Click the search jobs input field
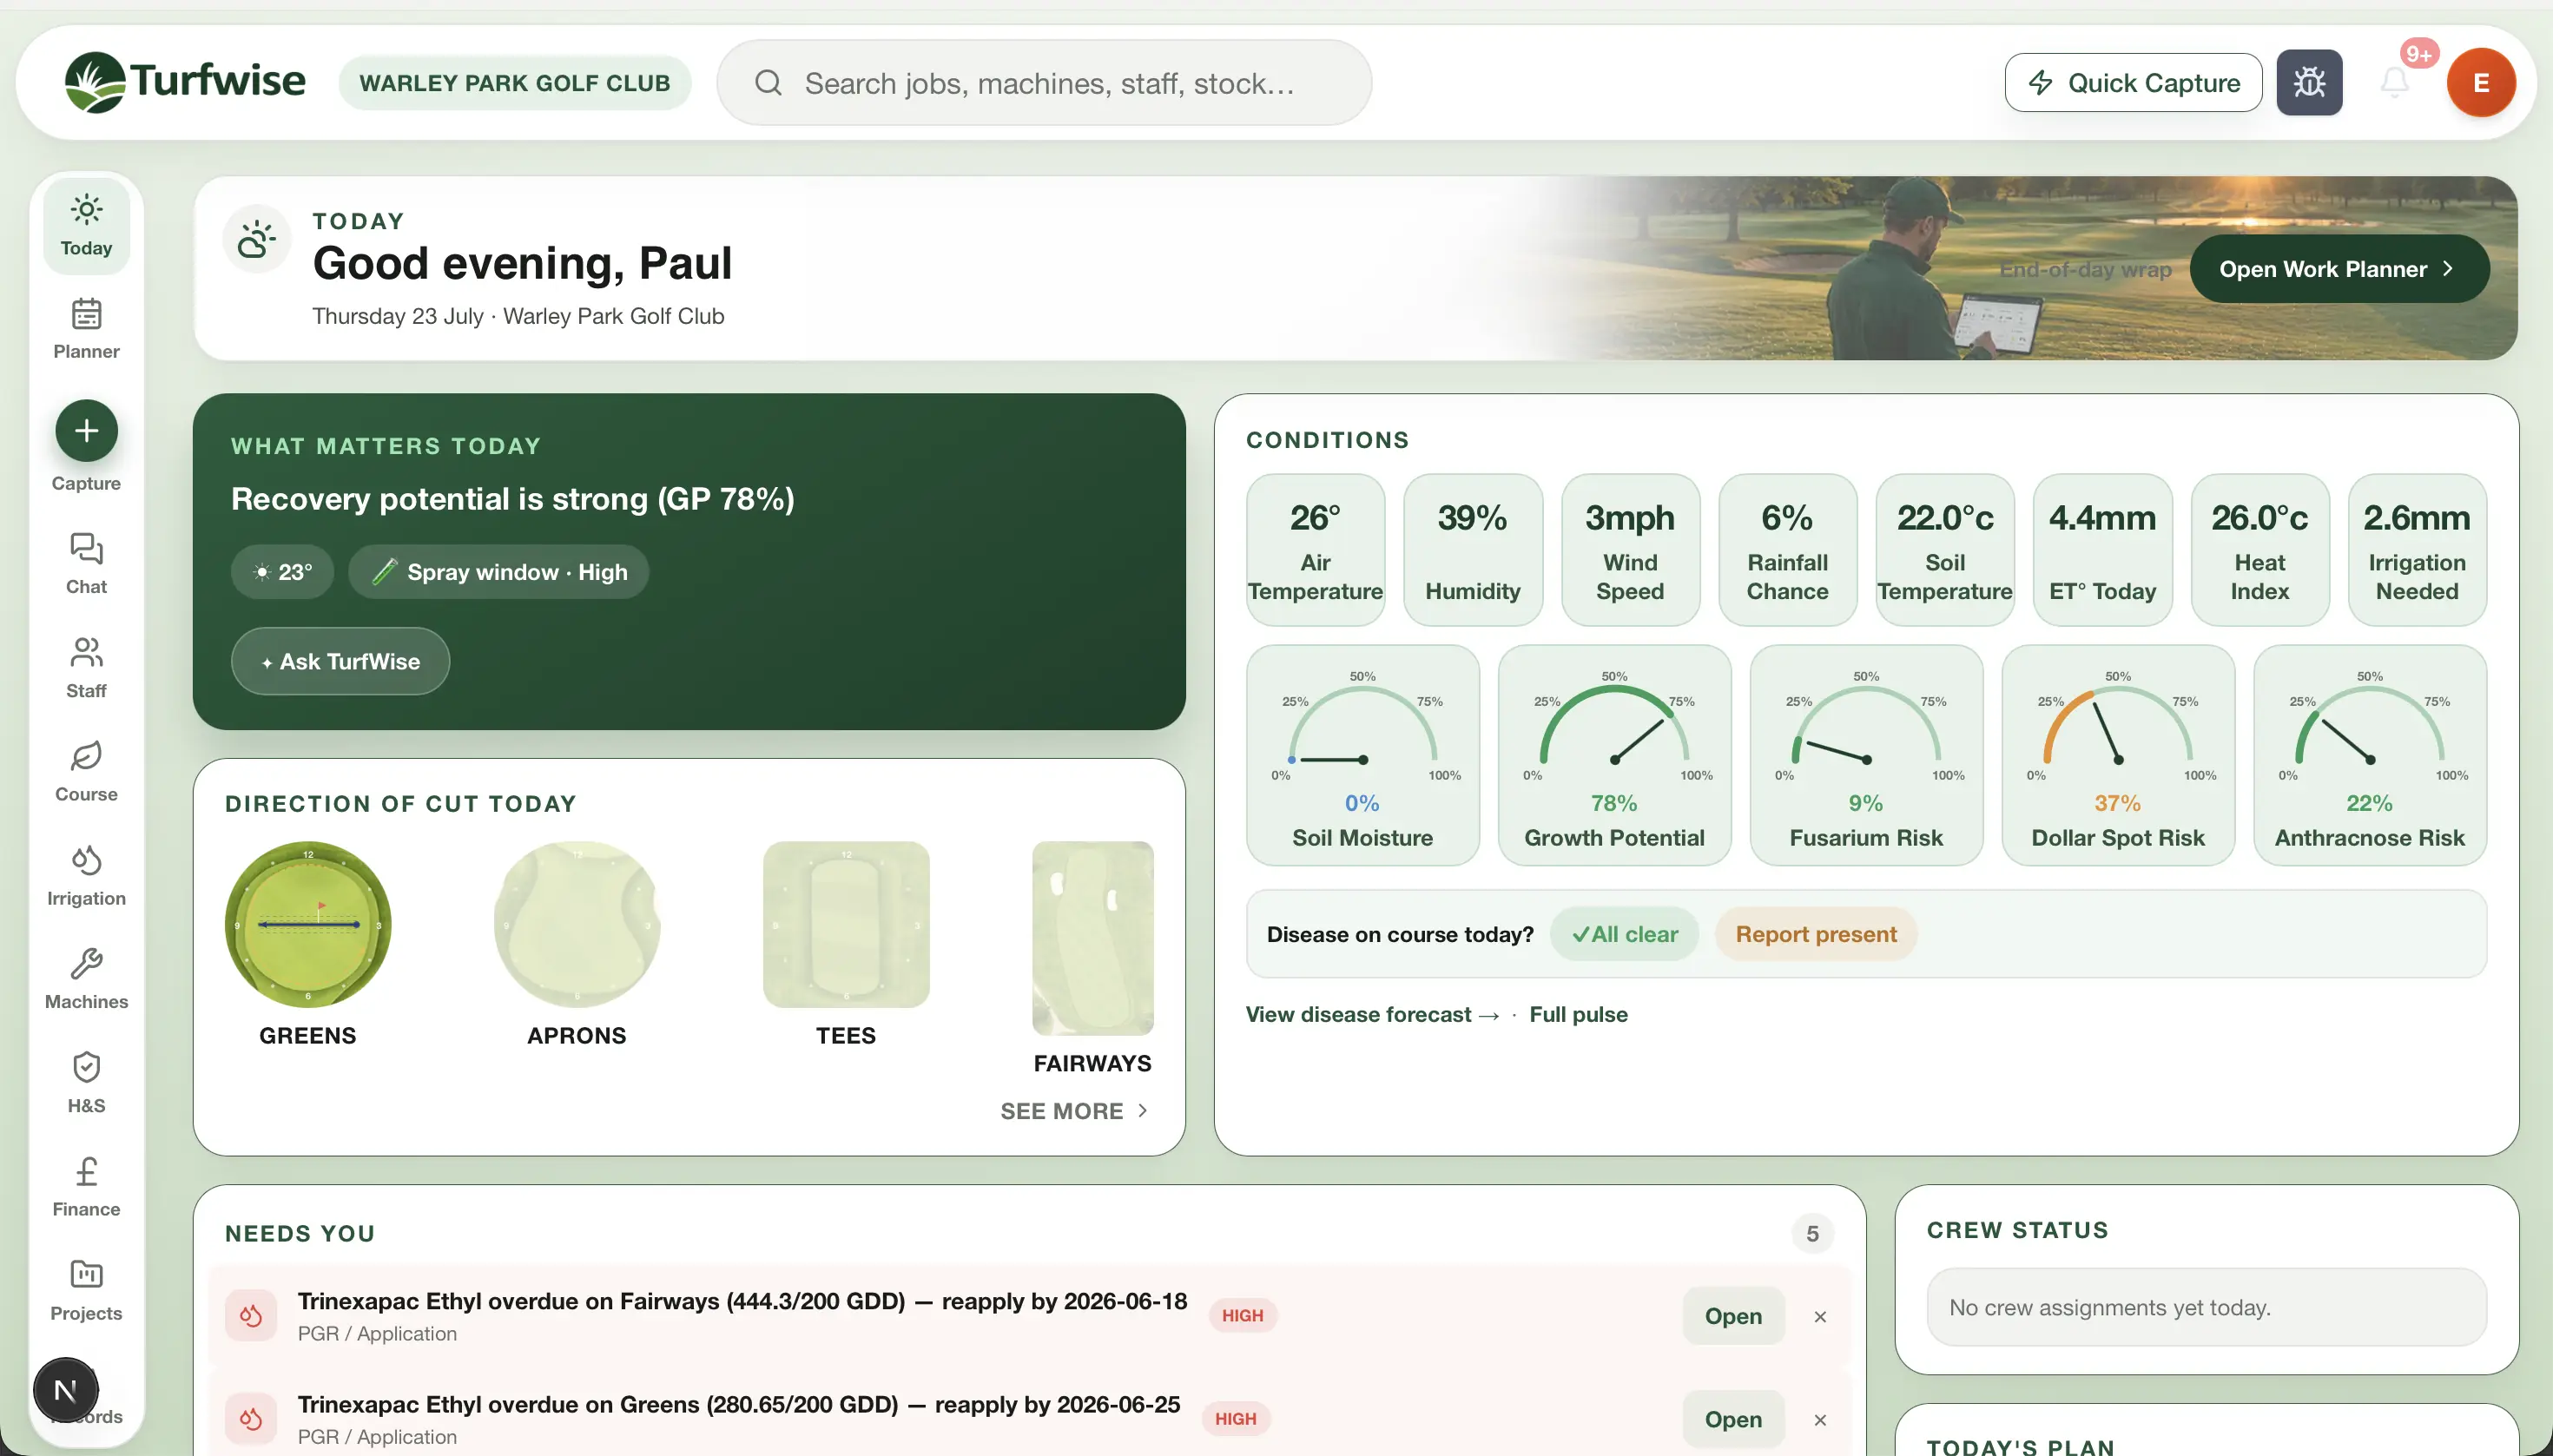The image size is (2553, 1456). [x=1044, y=83]
